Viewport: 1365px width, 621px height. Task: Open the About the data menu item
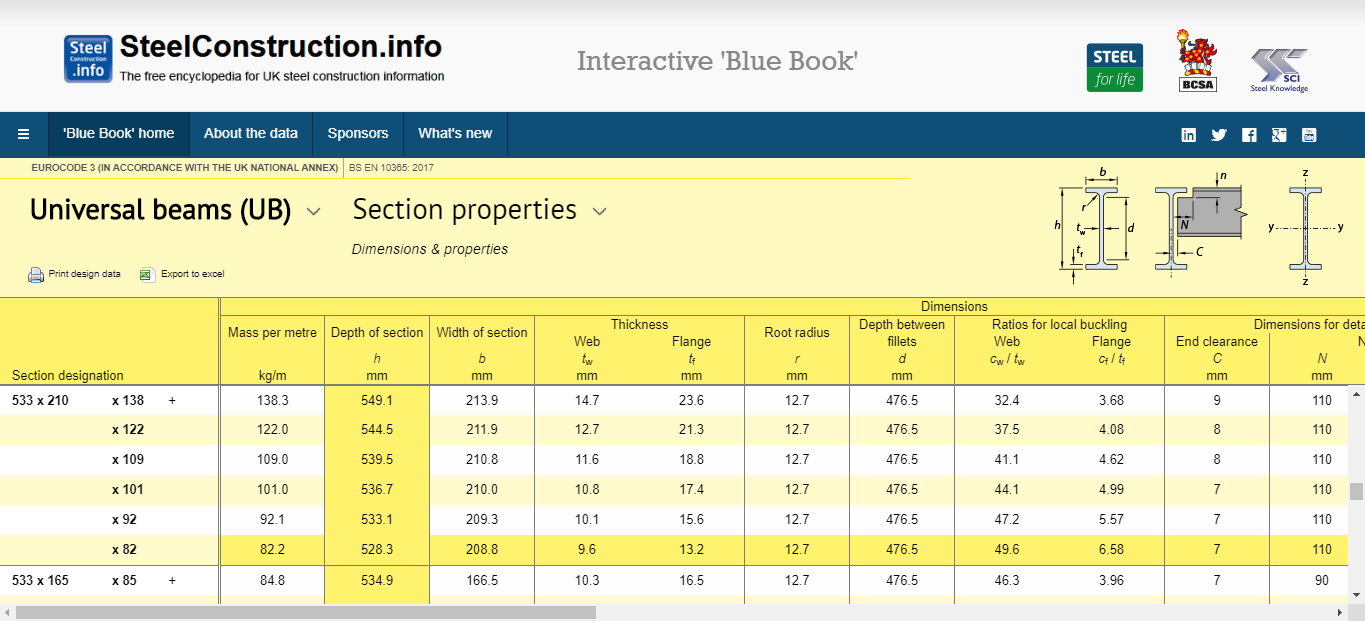(250, 134)
